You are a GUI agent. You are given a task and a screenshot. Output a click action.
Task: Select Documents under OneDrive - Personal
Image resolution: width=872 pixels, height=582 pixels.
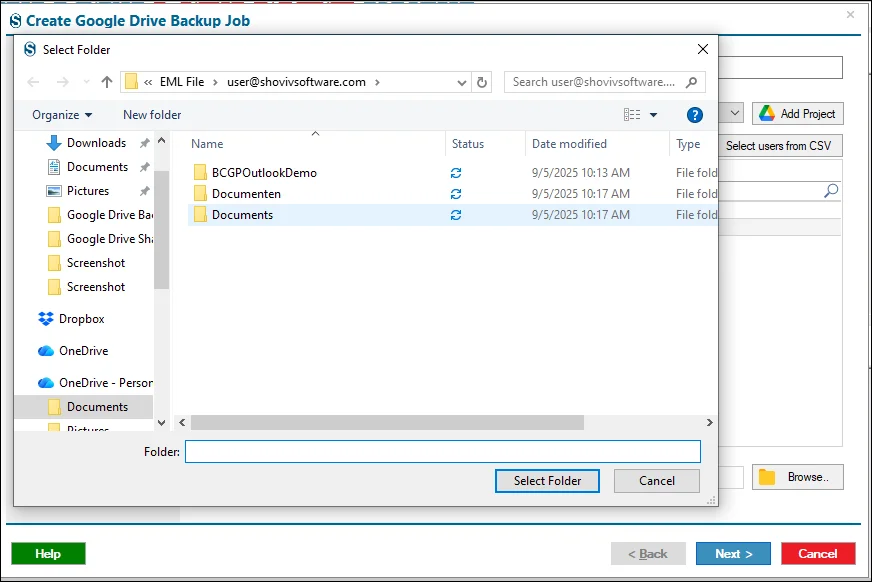(97, 407)
